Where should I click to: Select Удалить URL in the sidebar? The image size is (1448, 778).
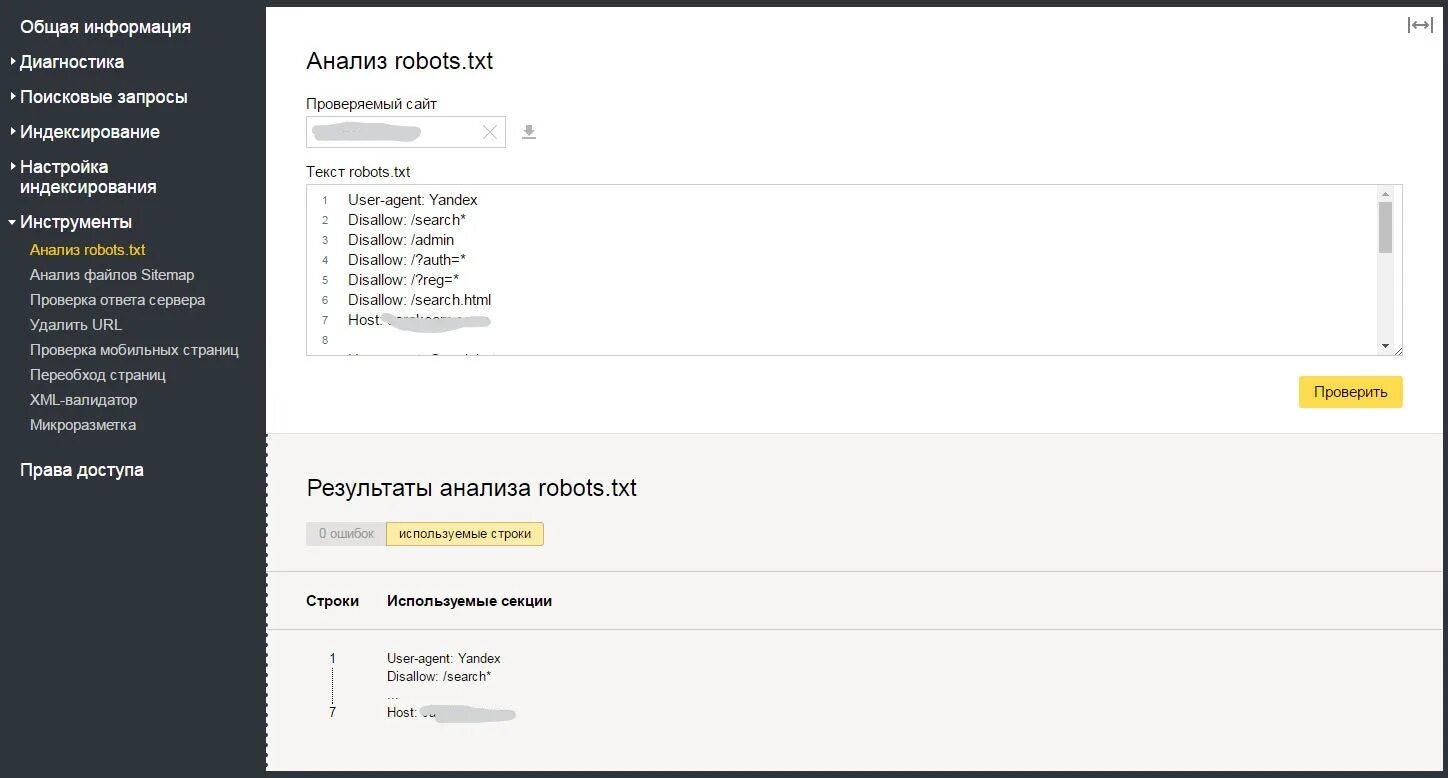coord(76,325)
